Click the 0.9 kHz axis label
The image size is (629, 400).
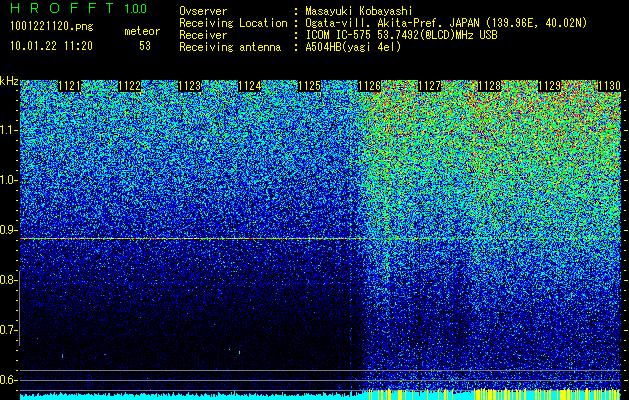pos(8,230)
